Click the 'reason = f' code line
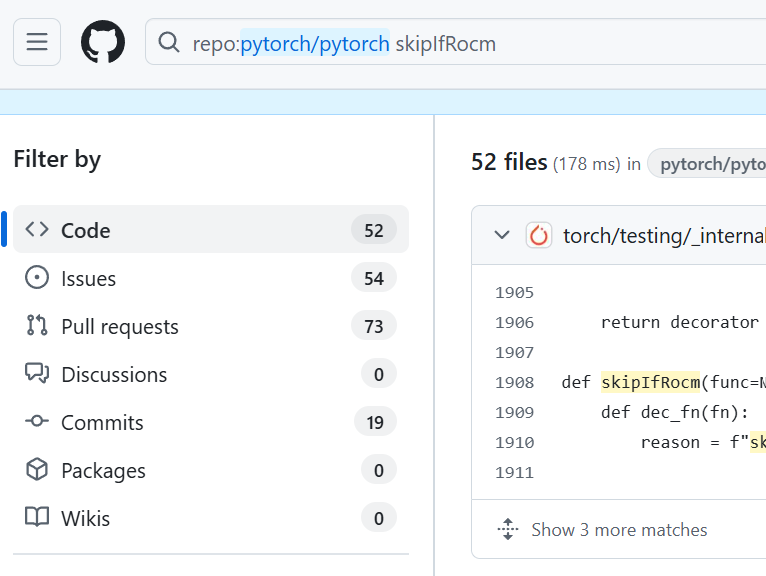Screen dimensions: 766x576 tap(703, 443)
